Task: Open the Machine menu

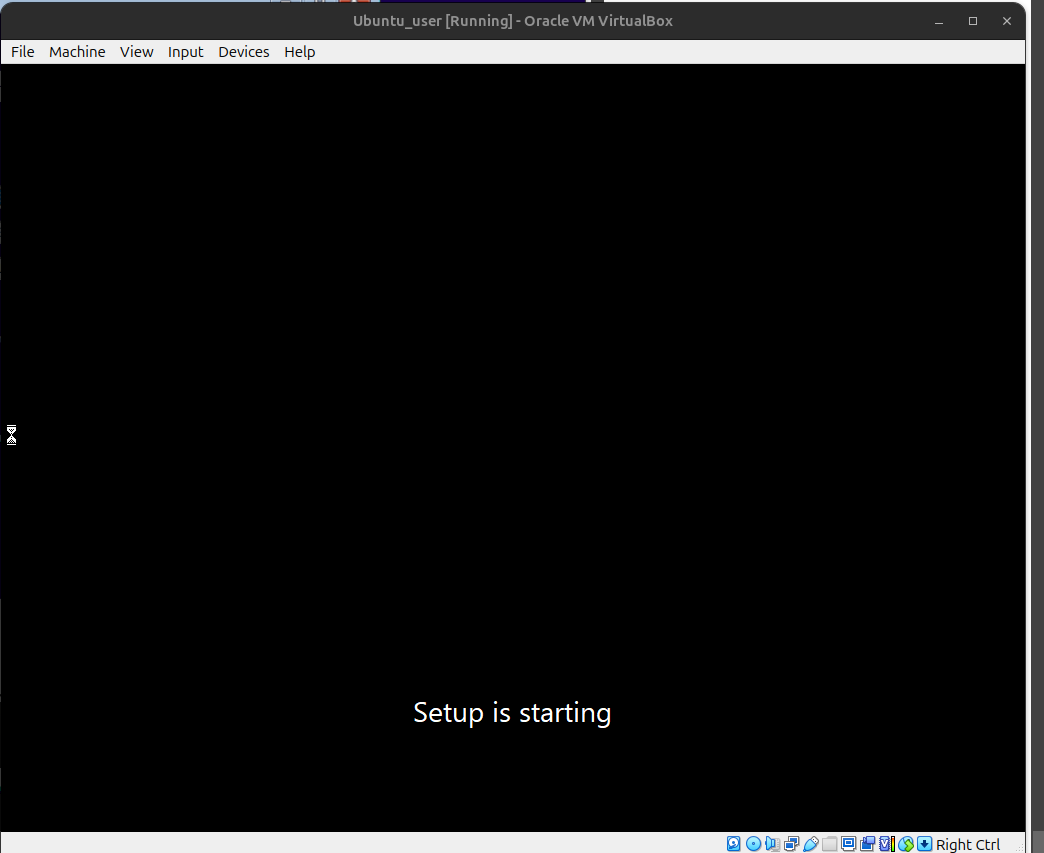Action: click(x=77, y=52)
